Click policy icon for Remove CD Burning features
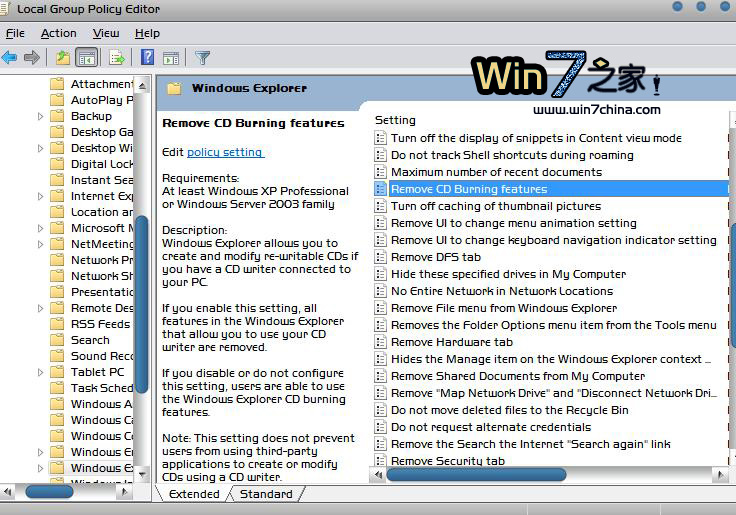Screen dimensions: 736x515 (x=380, y=189)
